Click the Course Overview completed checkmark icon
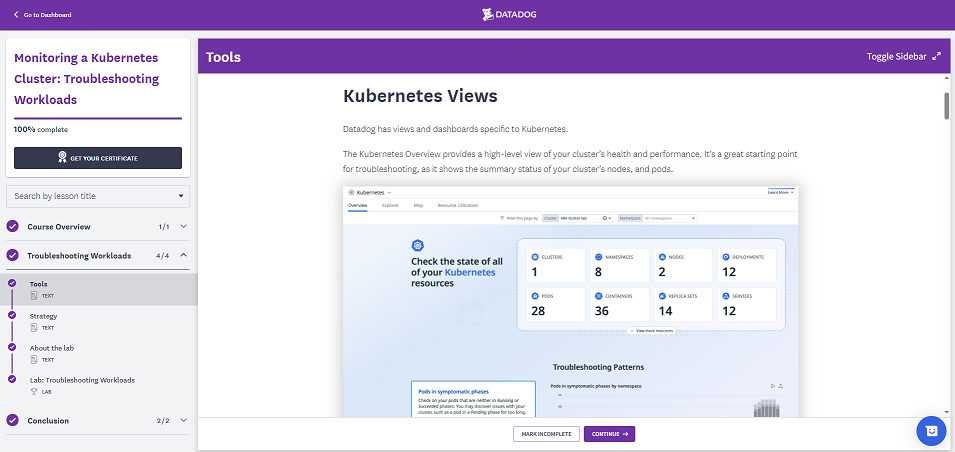Screen dimensions: 955x452 click(x=12, y=227)
